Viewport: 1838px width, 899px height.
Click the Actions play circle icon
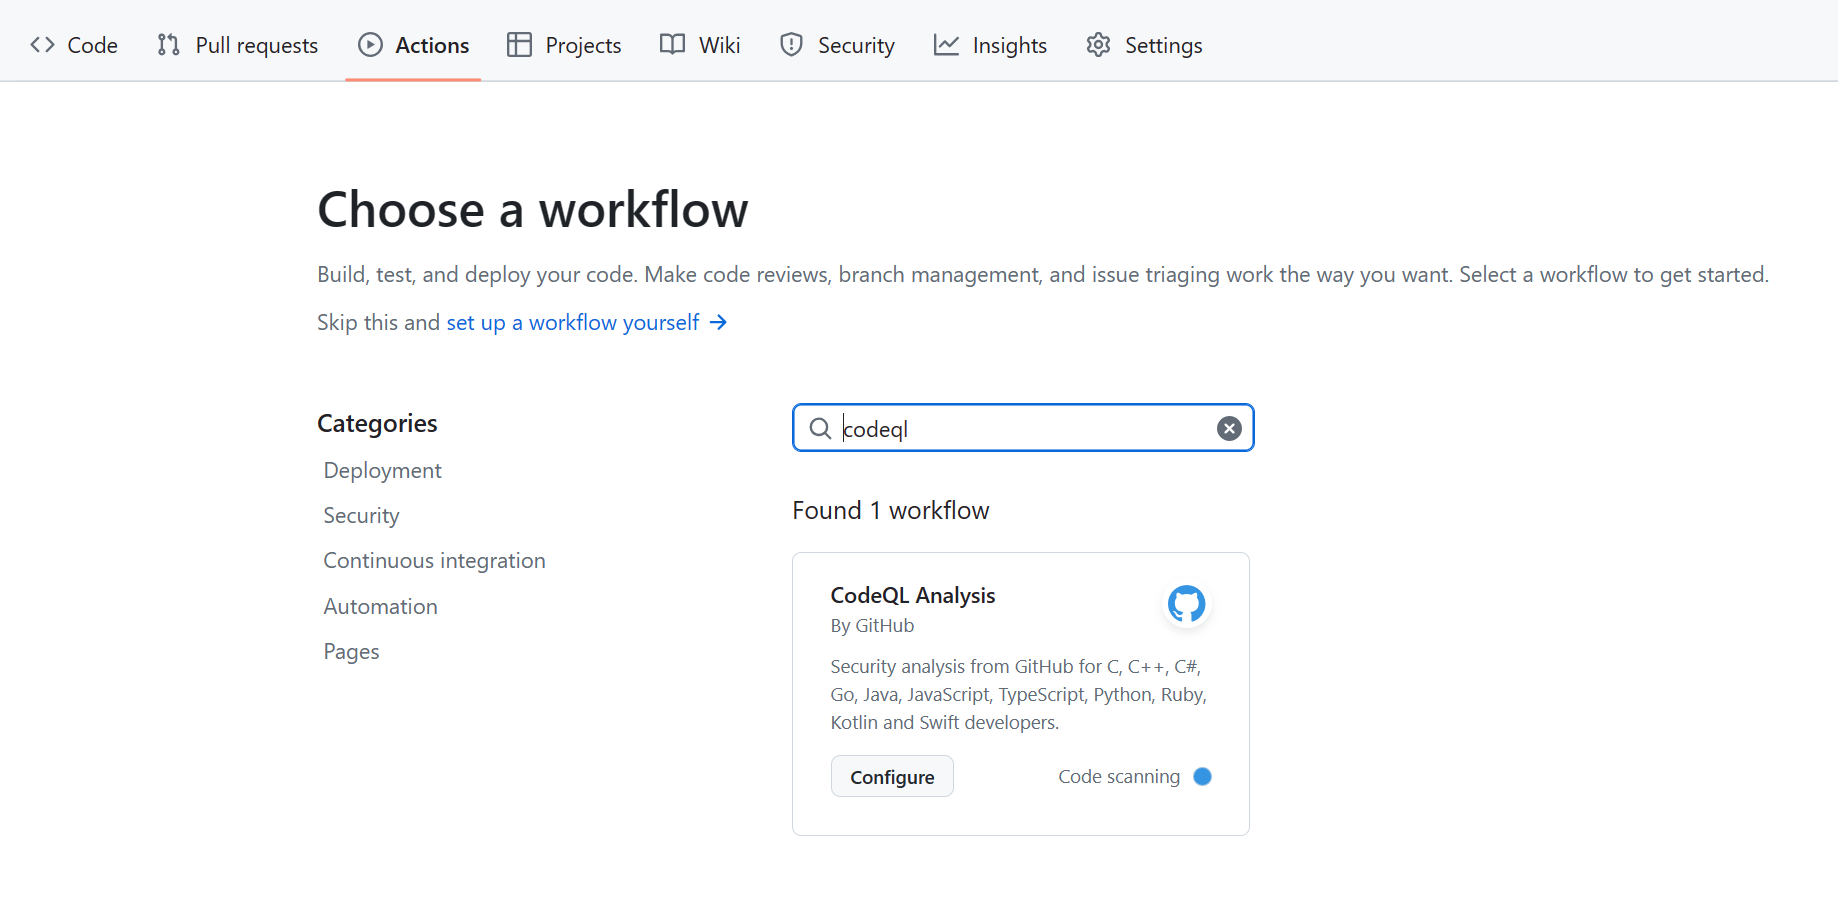[370, 45]
